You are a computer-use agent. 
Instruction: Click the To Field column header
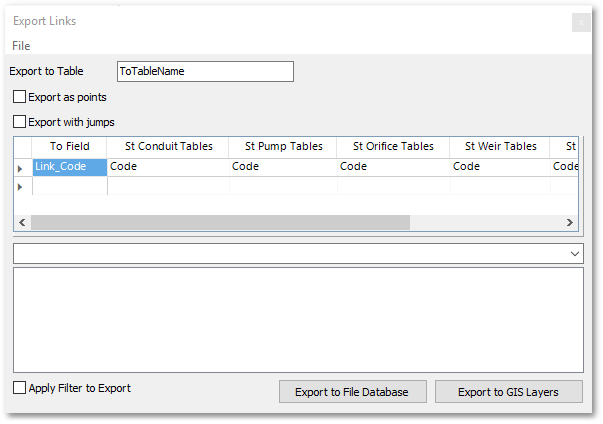pyautogui.click(x=70, y=146)
